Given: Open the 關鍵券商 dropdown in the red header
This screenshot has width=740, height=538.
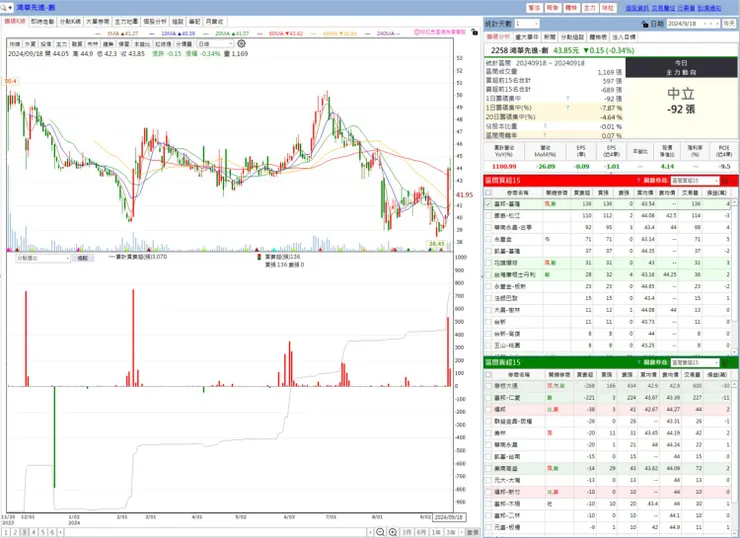Looking at the screenshot, I should coord(695,180).
